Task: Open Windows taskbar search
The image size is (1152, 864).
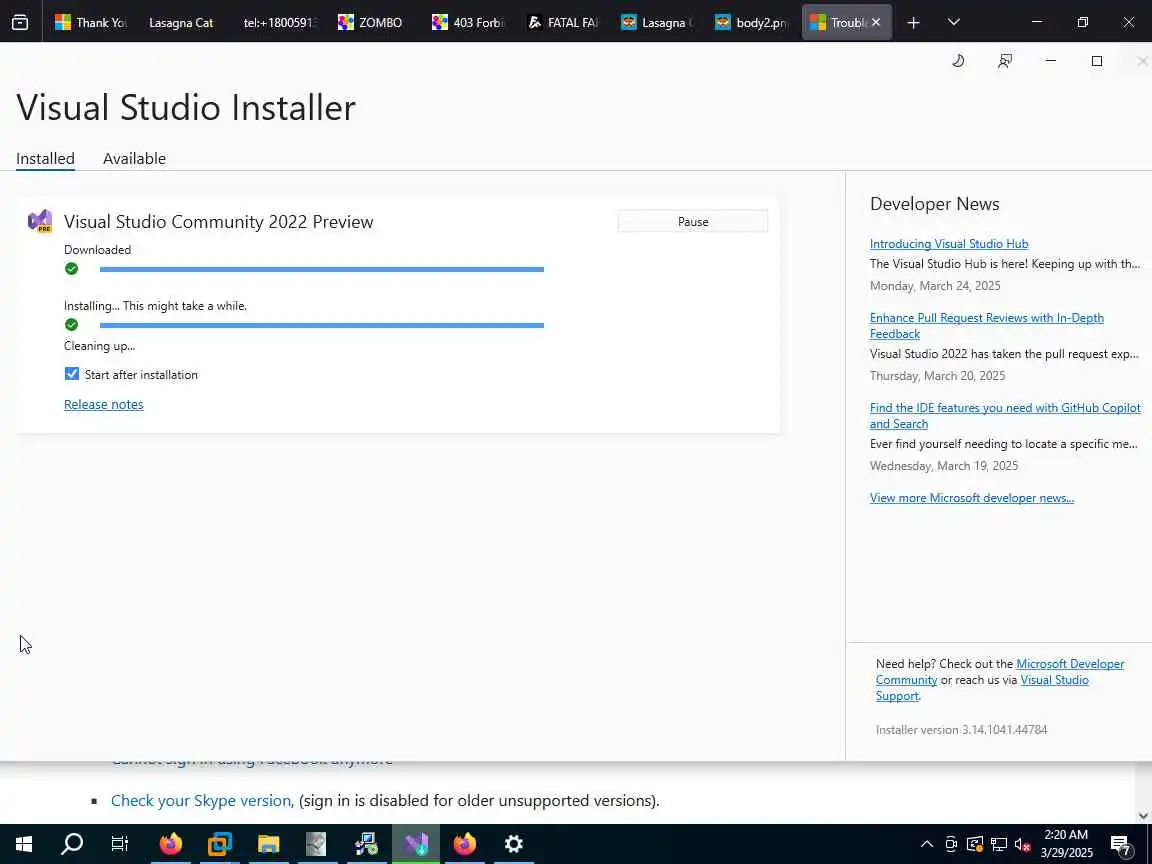Action: (72, 844)
